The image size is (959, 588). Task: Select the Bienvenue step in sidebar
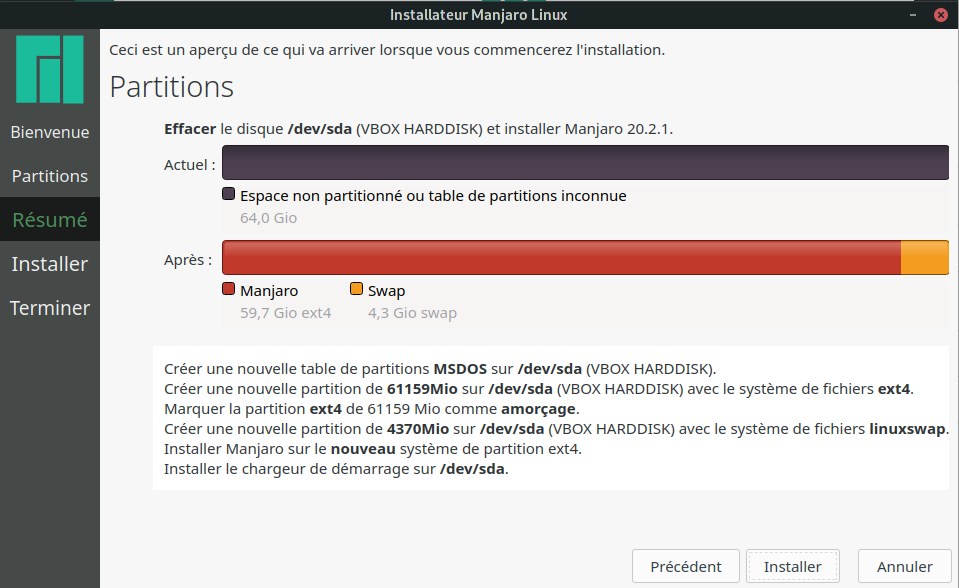pyautogui.click(x=50, y=132)
